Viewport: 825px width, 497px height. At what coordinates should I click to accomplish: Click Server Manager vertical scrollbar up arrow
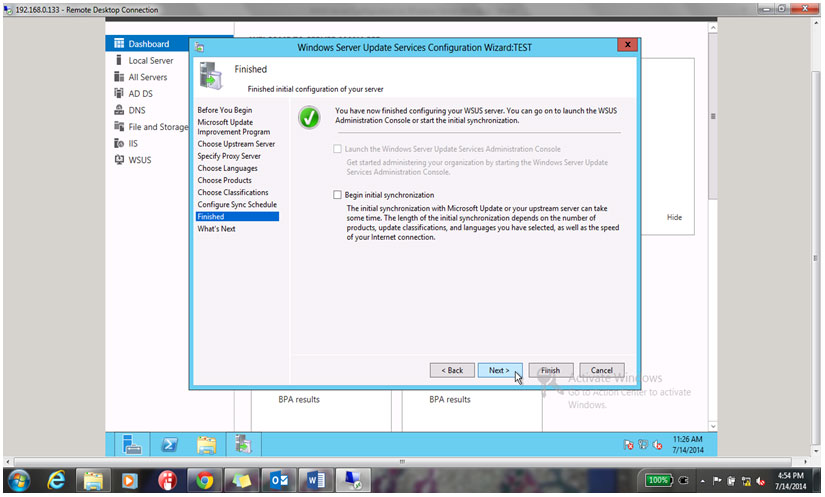[x=713, y=27]
